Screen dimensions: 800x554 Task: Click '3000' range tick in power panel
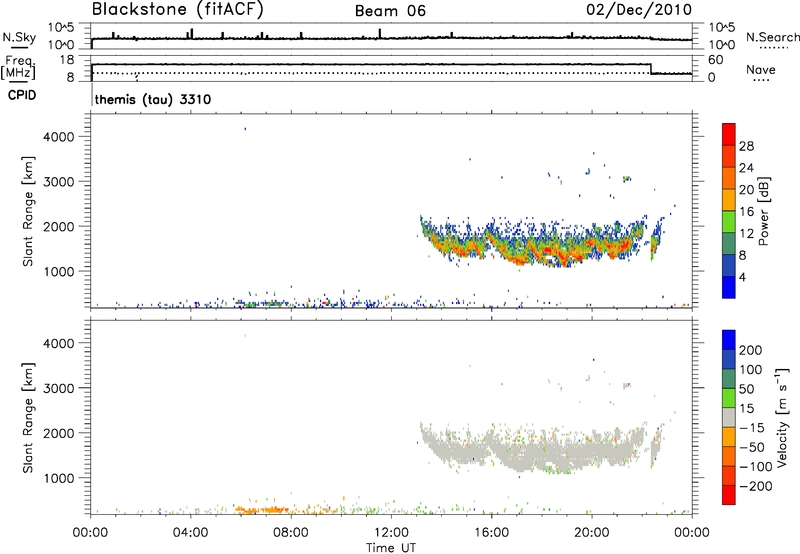coord(58,182)
